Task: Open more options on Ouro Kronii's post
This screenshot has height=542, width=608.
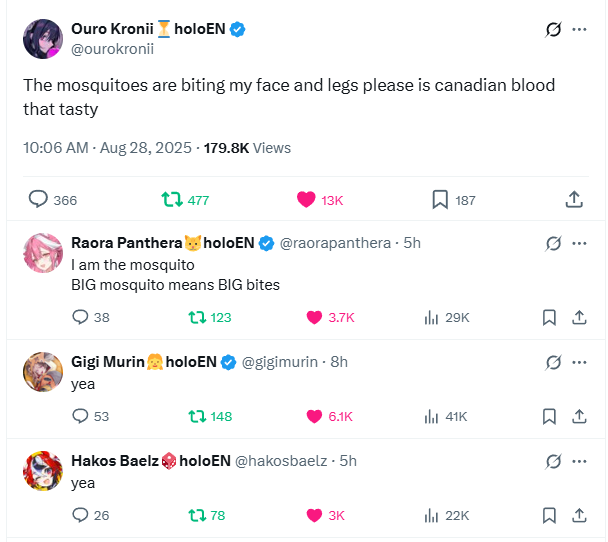Action: click(x=579, y=30)
